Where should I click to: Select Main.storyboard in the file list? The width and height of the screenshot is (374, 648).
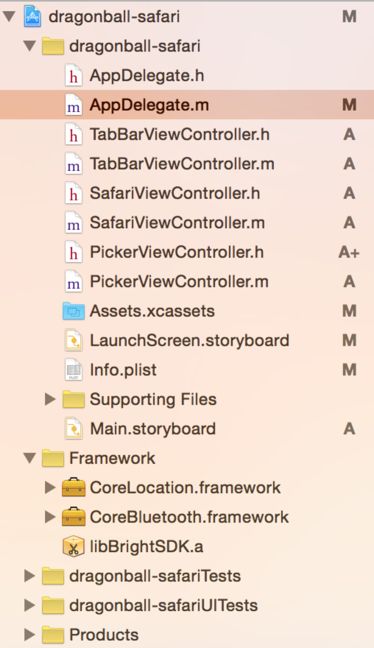[187, 429]
